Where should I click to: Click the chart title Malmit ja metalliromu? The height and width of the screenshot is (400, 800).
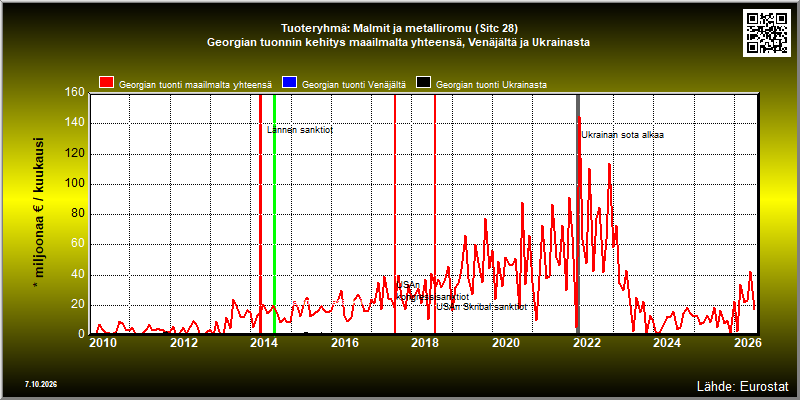coord(399,28)
